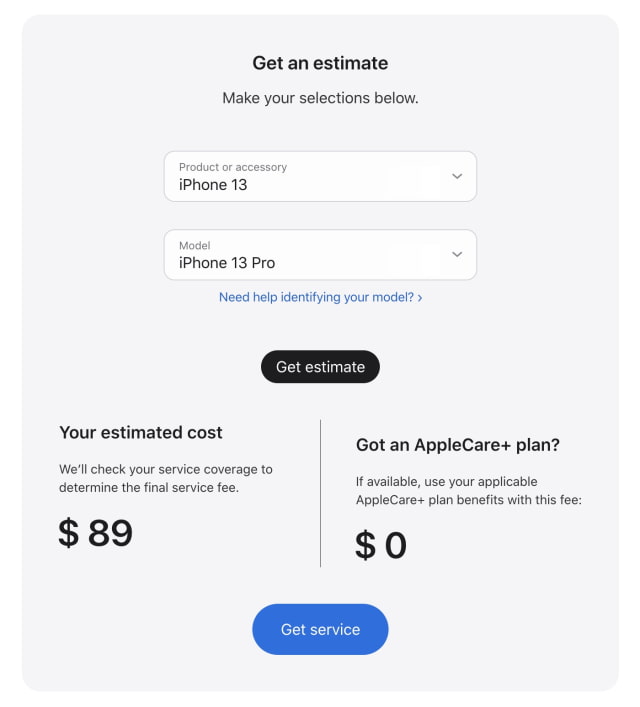This screenshot has width=640, height=707.
Task: Open the 'Need help identifying your model?' link
Action: coord(316,297)
